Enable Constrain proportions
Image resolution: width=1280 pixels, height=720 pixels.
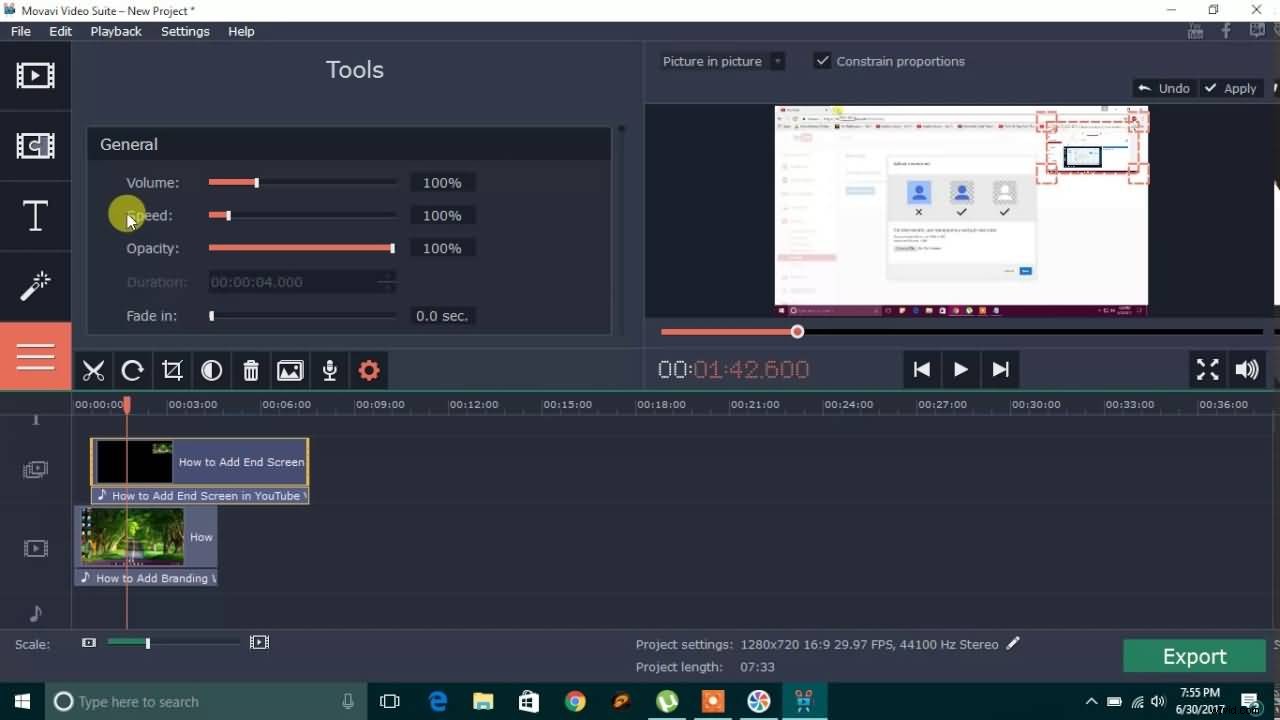pyautogui.click(x=822, y=61)
